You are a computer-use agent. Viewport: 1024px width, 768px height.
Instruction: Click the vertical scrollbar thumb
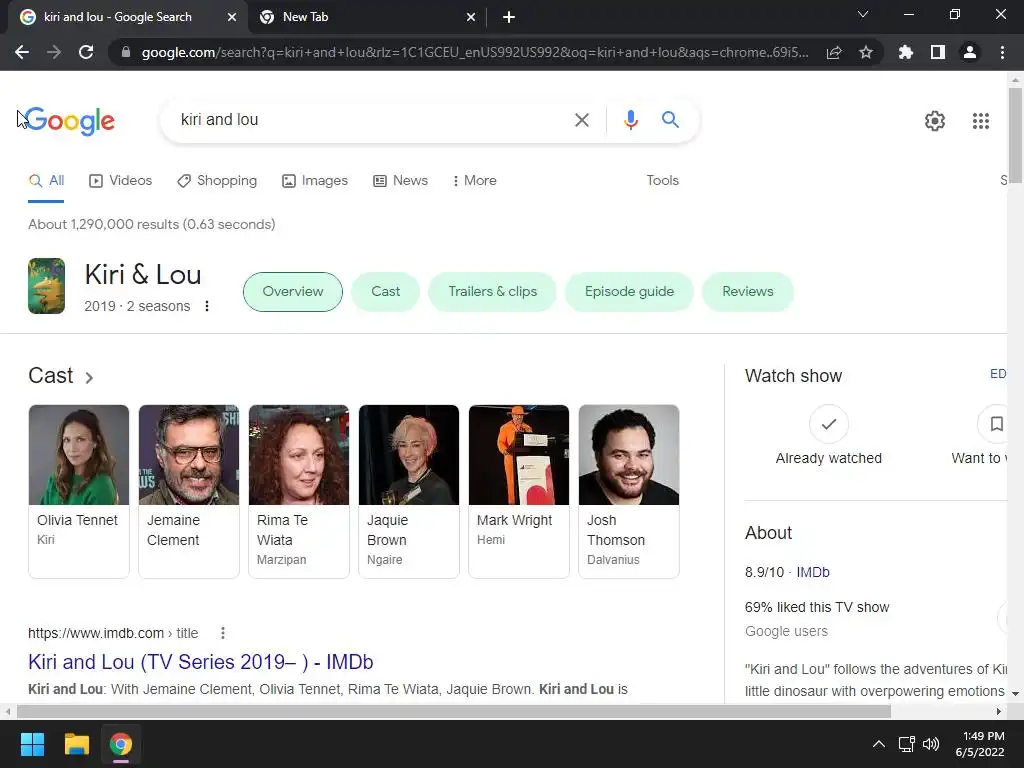pyautogui.click(x=1015, y=135)
